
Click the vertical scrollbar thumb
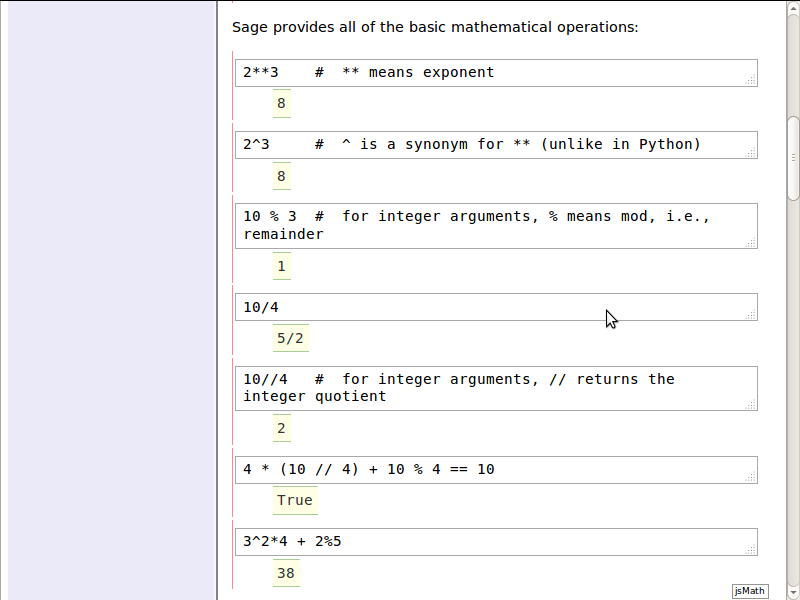pos(793,160)
